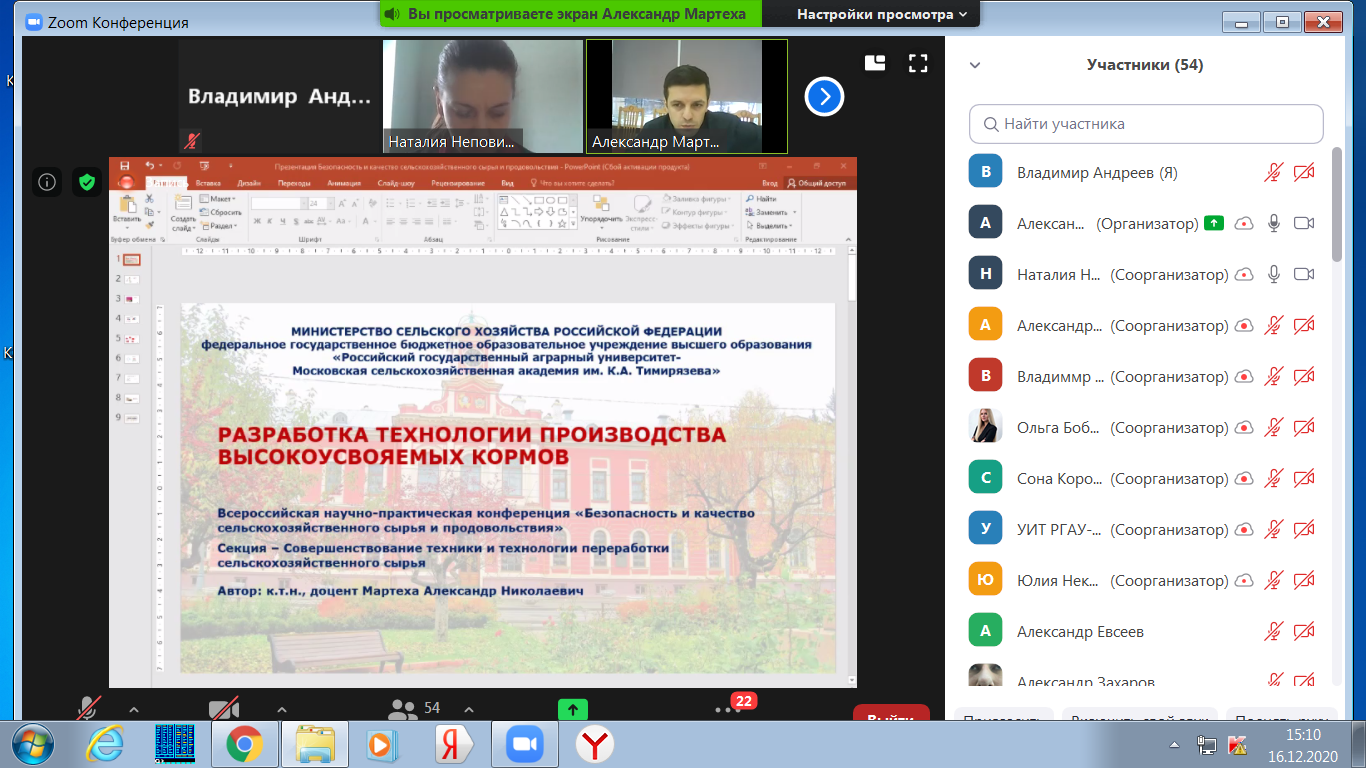Open the Настройки просмотра dropdown
1366x768 pixels.
[881, 14]
